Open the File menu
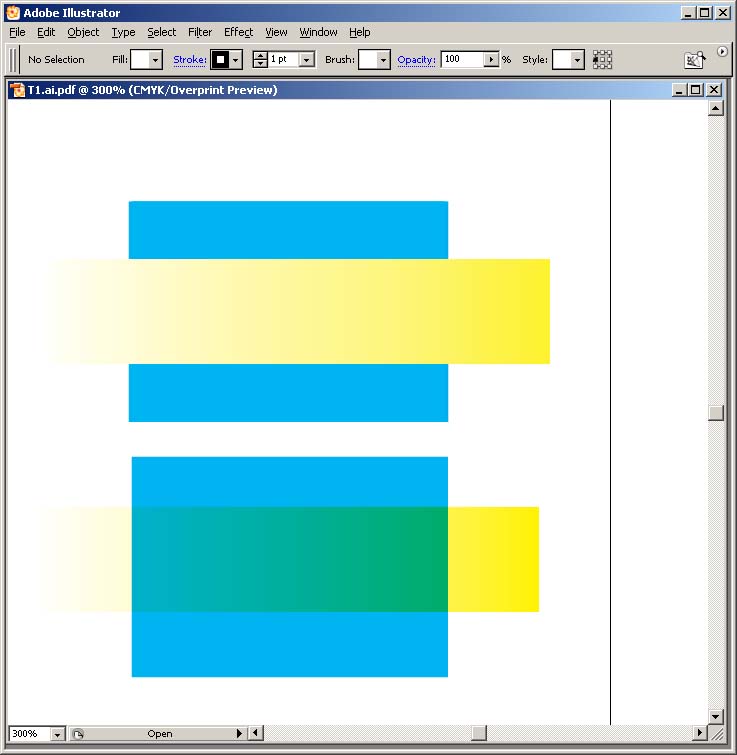The image size is (737, 755). point(17,32)
